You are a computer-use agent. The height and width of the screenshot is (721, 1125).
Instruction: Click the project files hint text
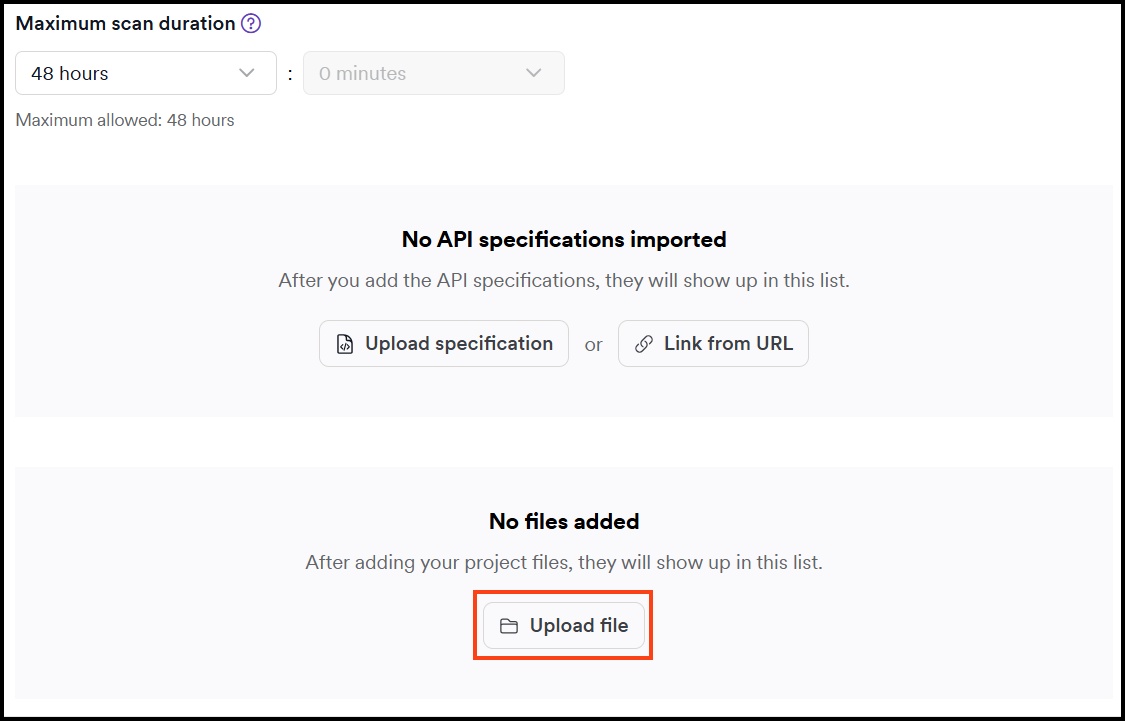563,562
